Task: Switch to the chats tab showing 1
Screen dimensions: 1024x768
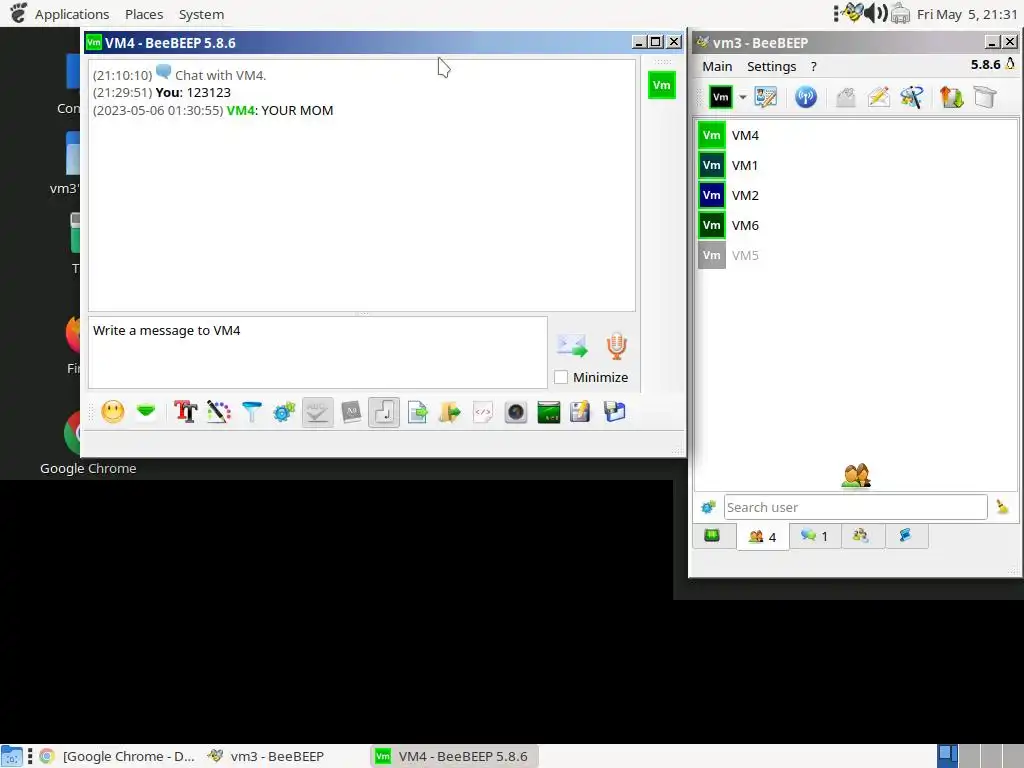Action: coord(814,536)
